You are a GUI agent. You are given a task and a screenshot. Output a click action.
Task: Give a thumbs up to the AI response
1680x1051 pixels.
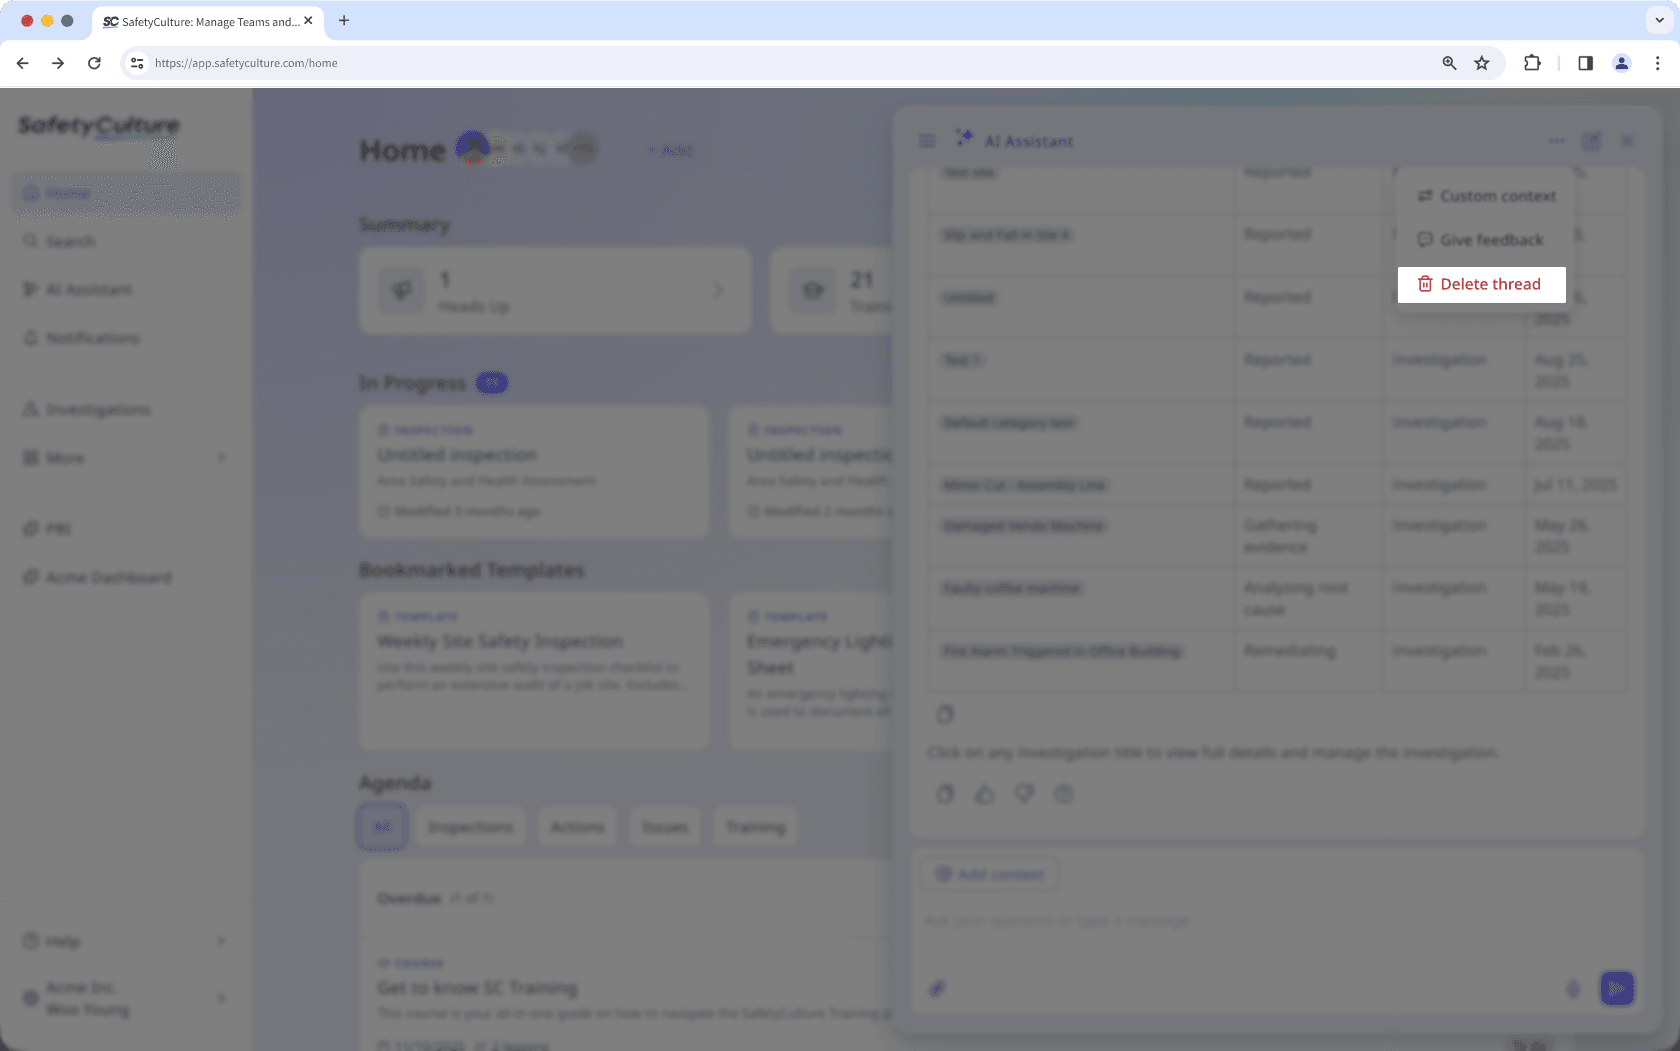coord(984,793)
